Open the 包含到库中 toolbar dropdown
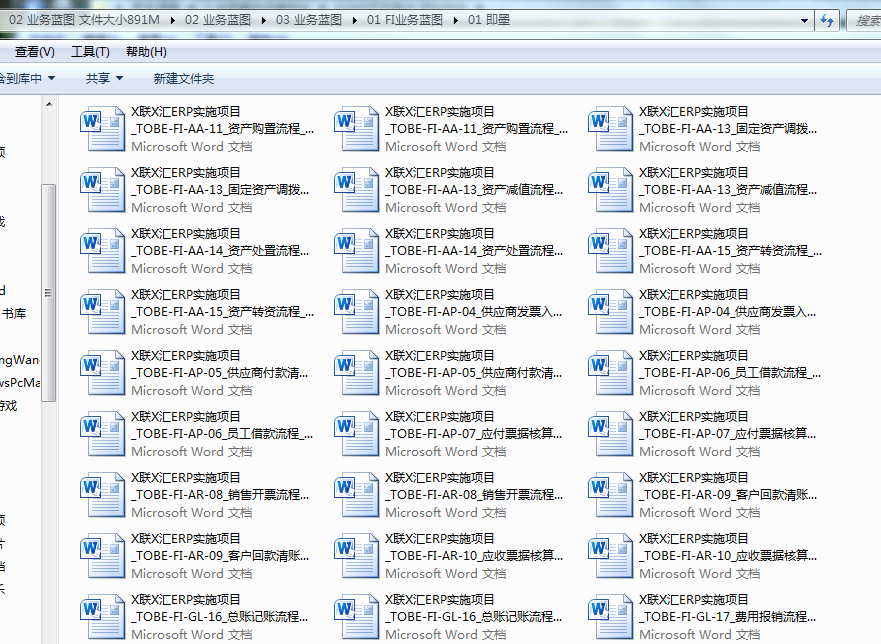The width and height of the screenshot is (881, 644). [27, 78]
